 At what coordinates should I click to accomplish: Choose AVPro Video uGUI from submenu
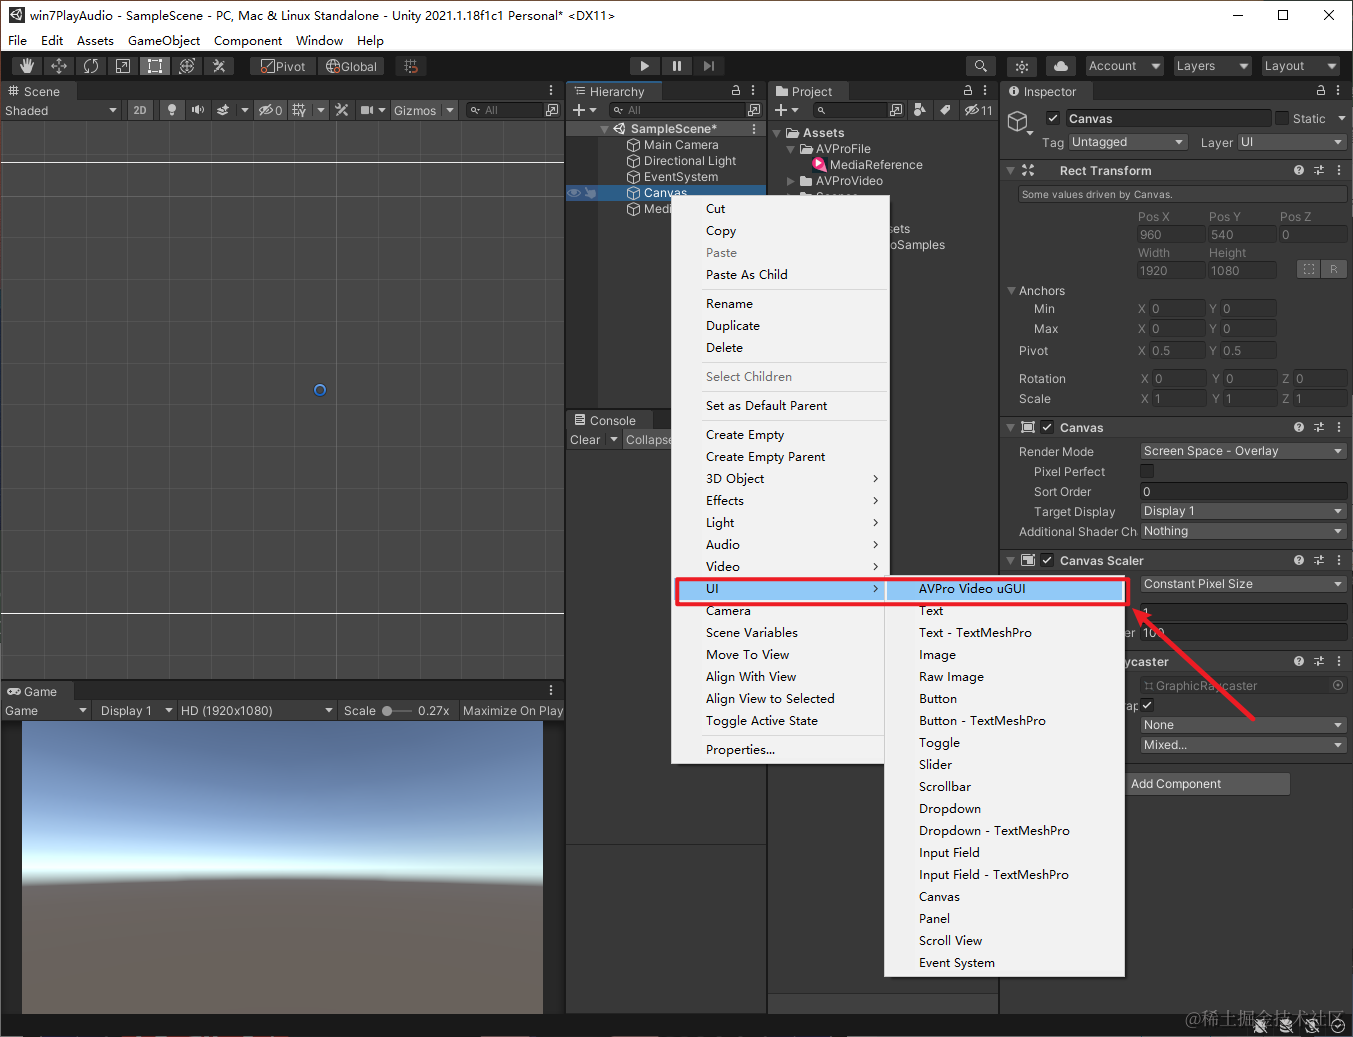pyautogui.click(x=1005, y=589)
